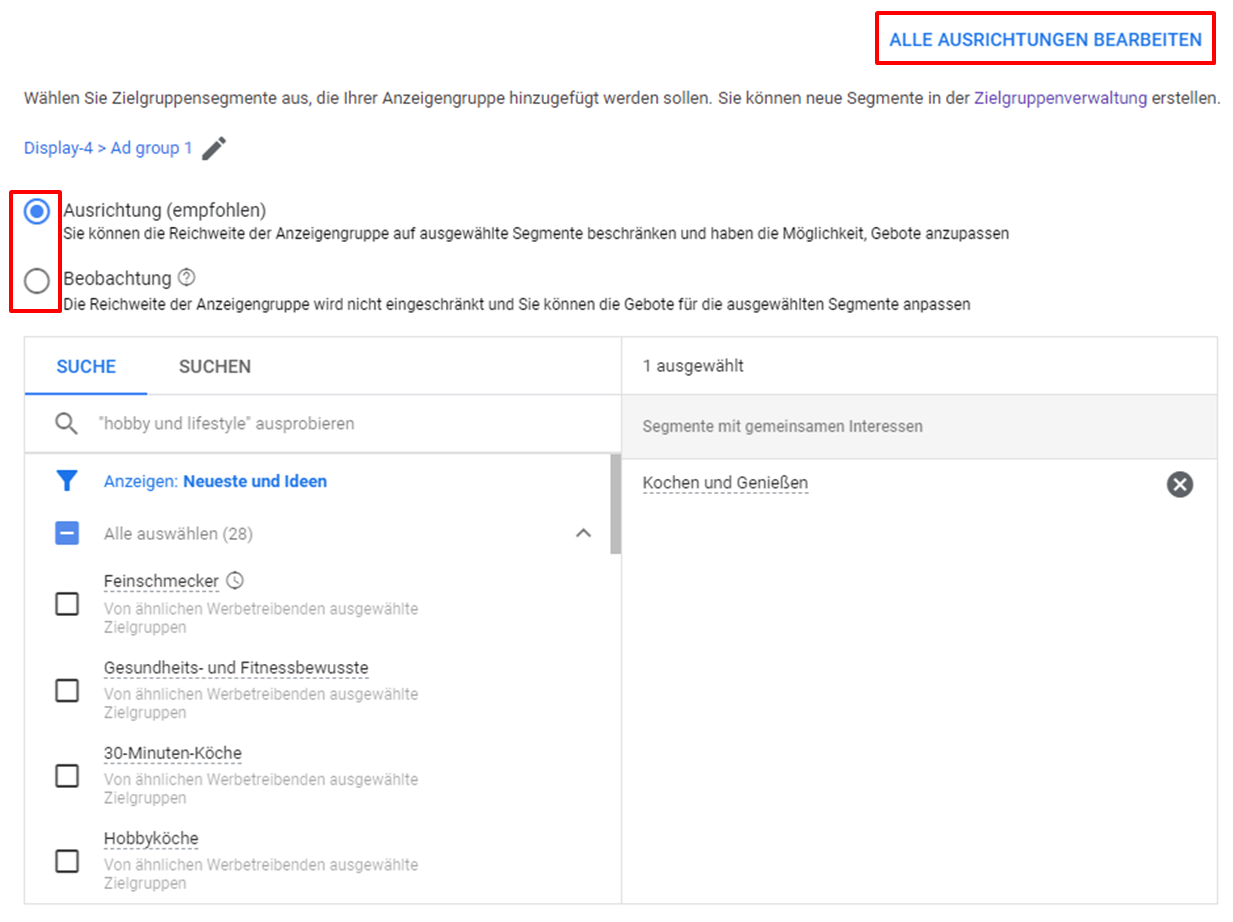Collapse the Alle auswählen list chevron
1233x922 pixels.
tap(583, 533)
